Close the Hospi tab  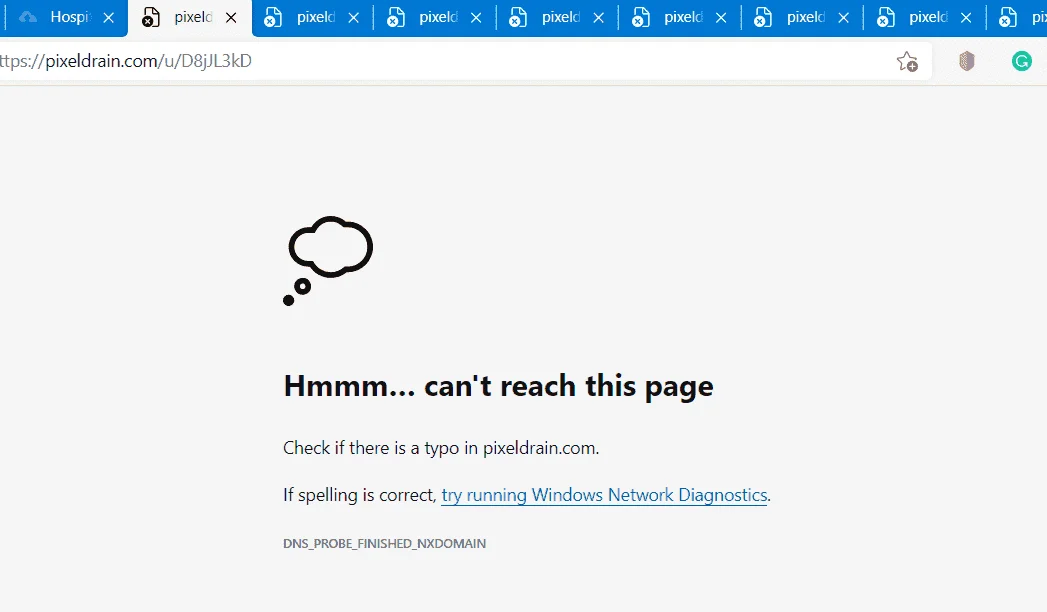click(108, 18)
